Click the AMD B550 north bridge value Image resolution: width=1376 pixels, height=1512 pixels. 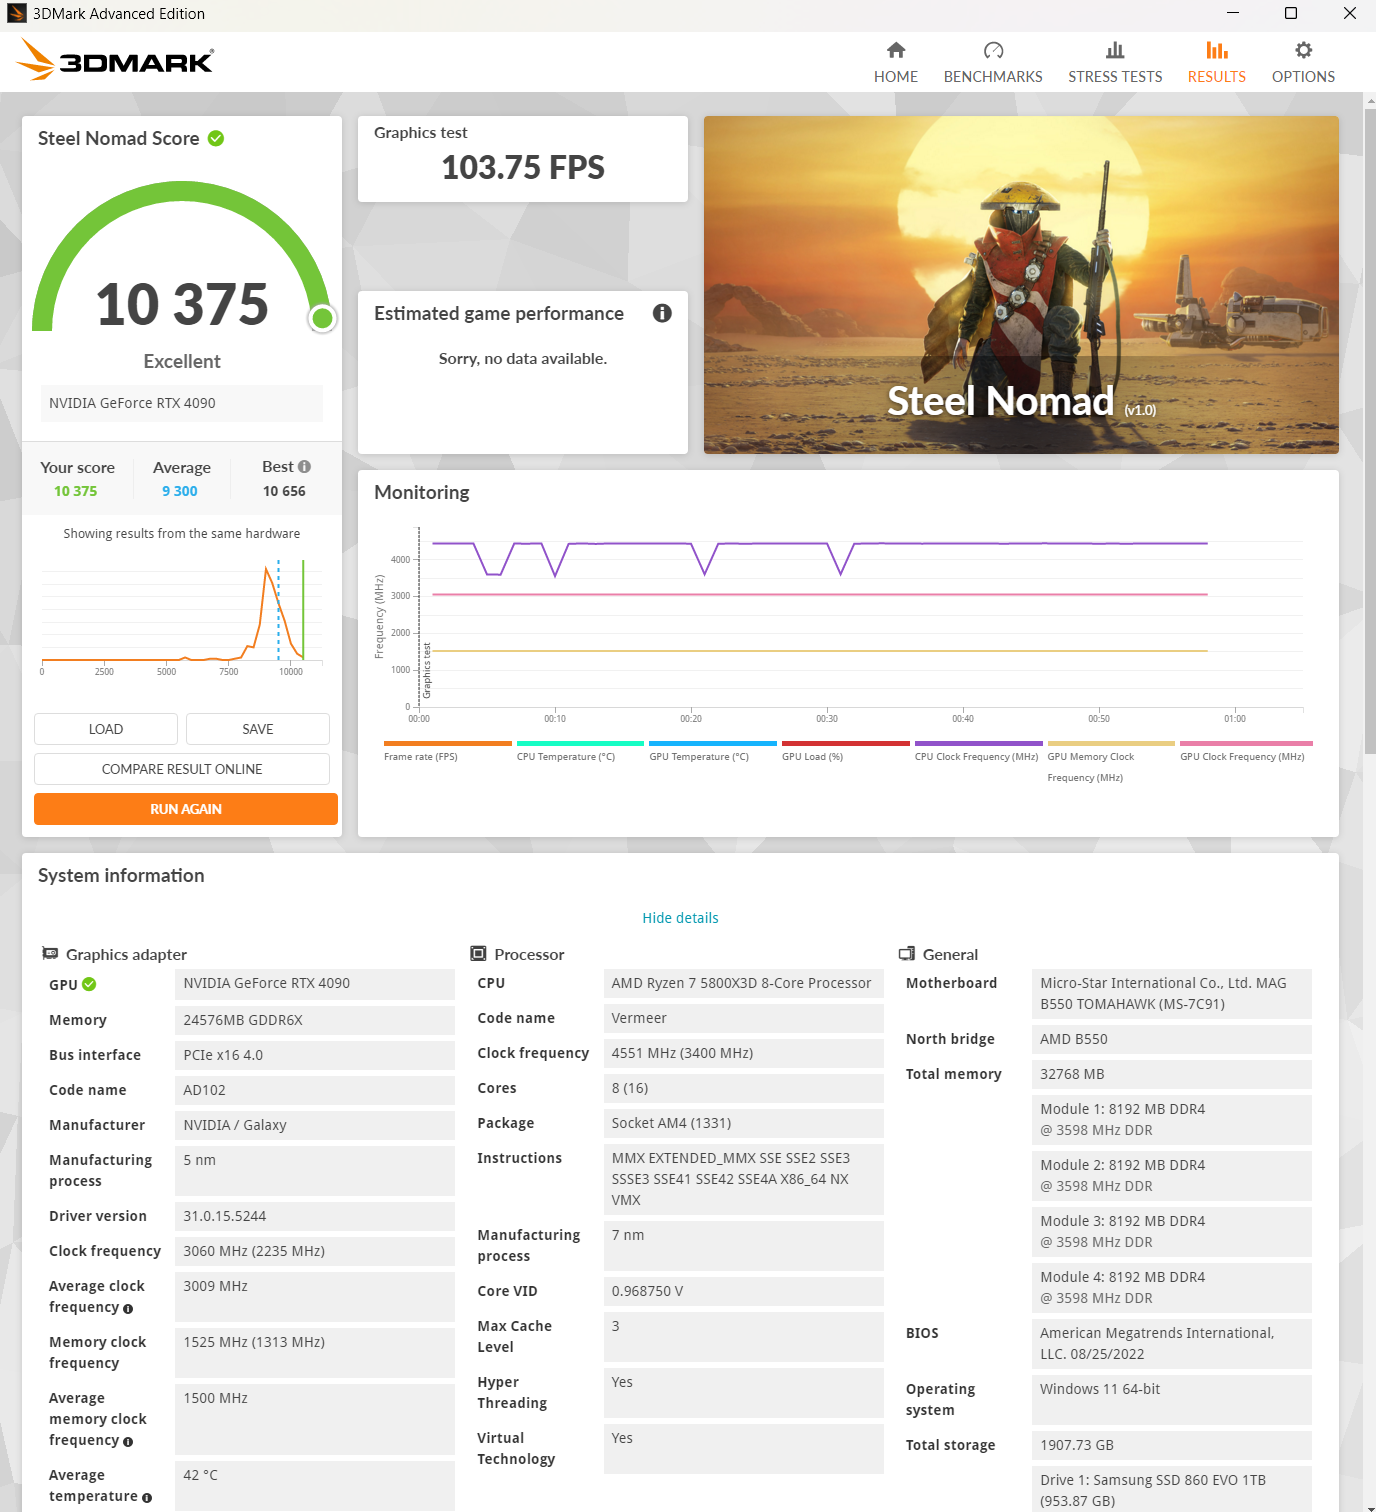coord(1172,1039)
